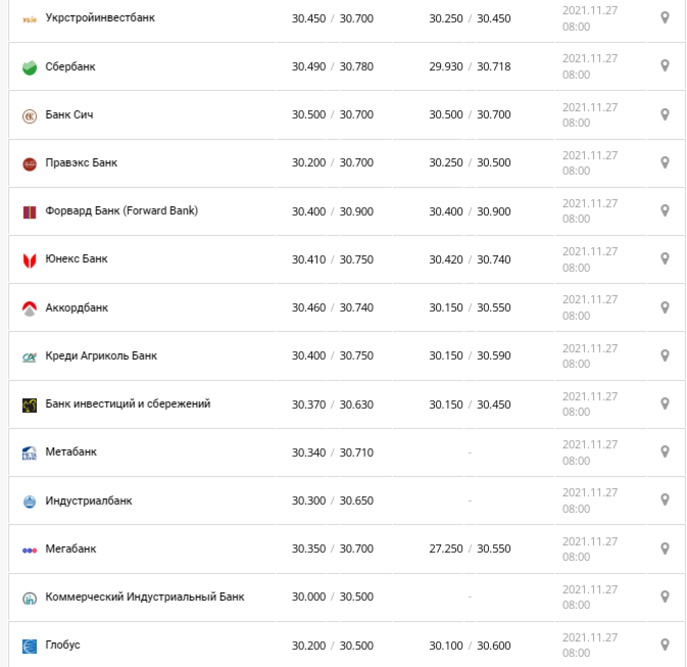
Task: Open Индустриалбанк bank name
Action: click(x=89, y=500)
